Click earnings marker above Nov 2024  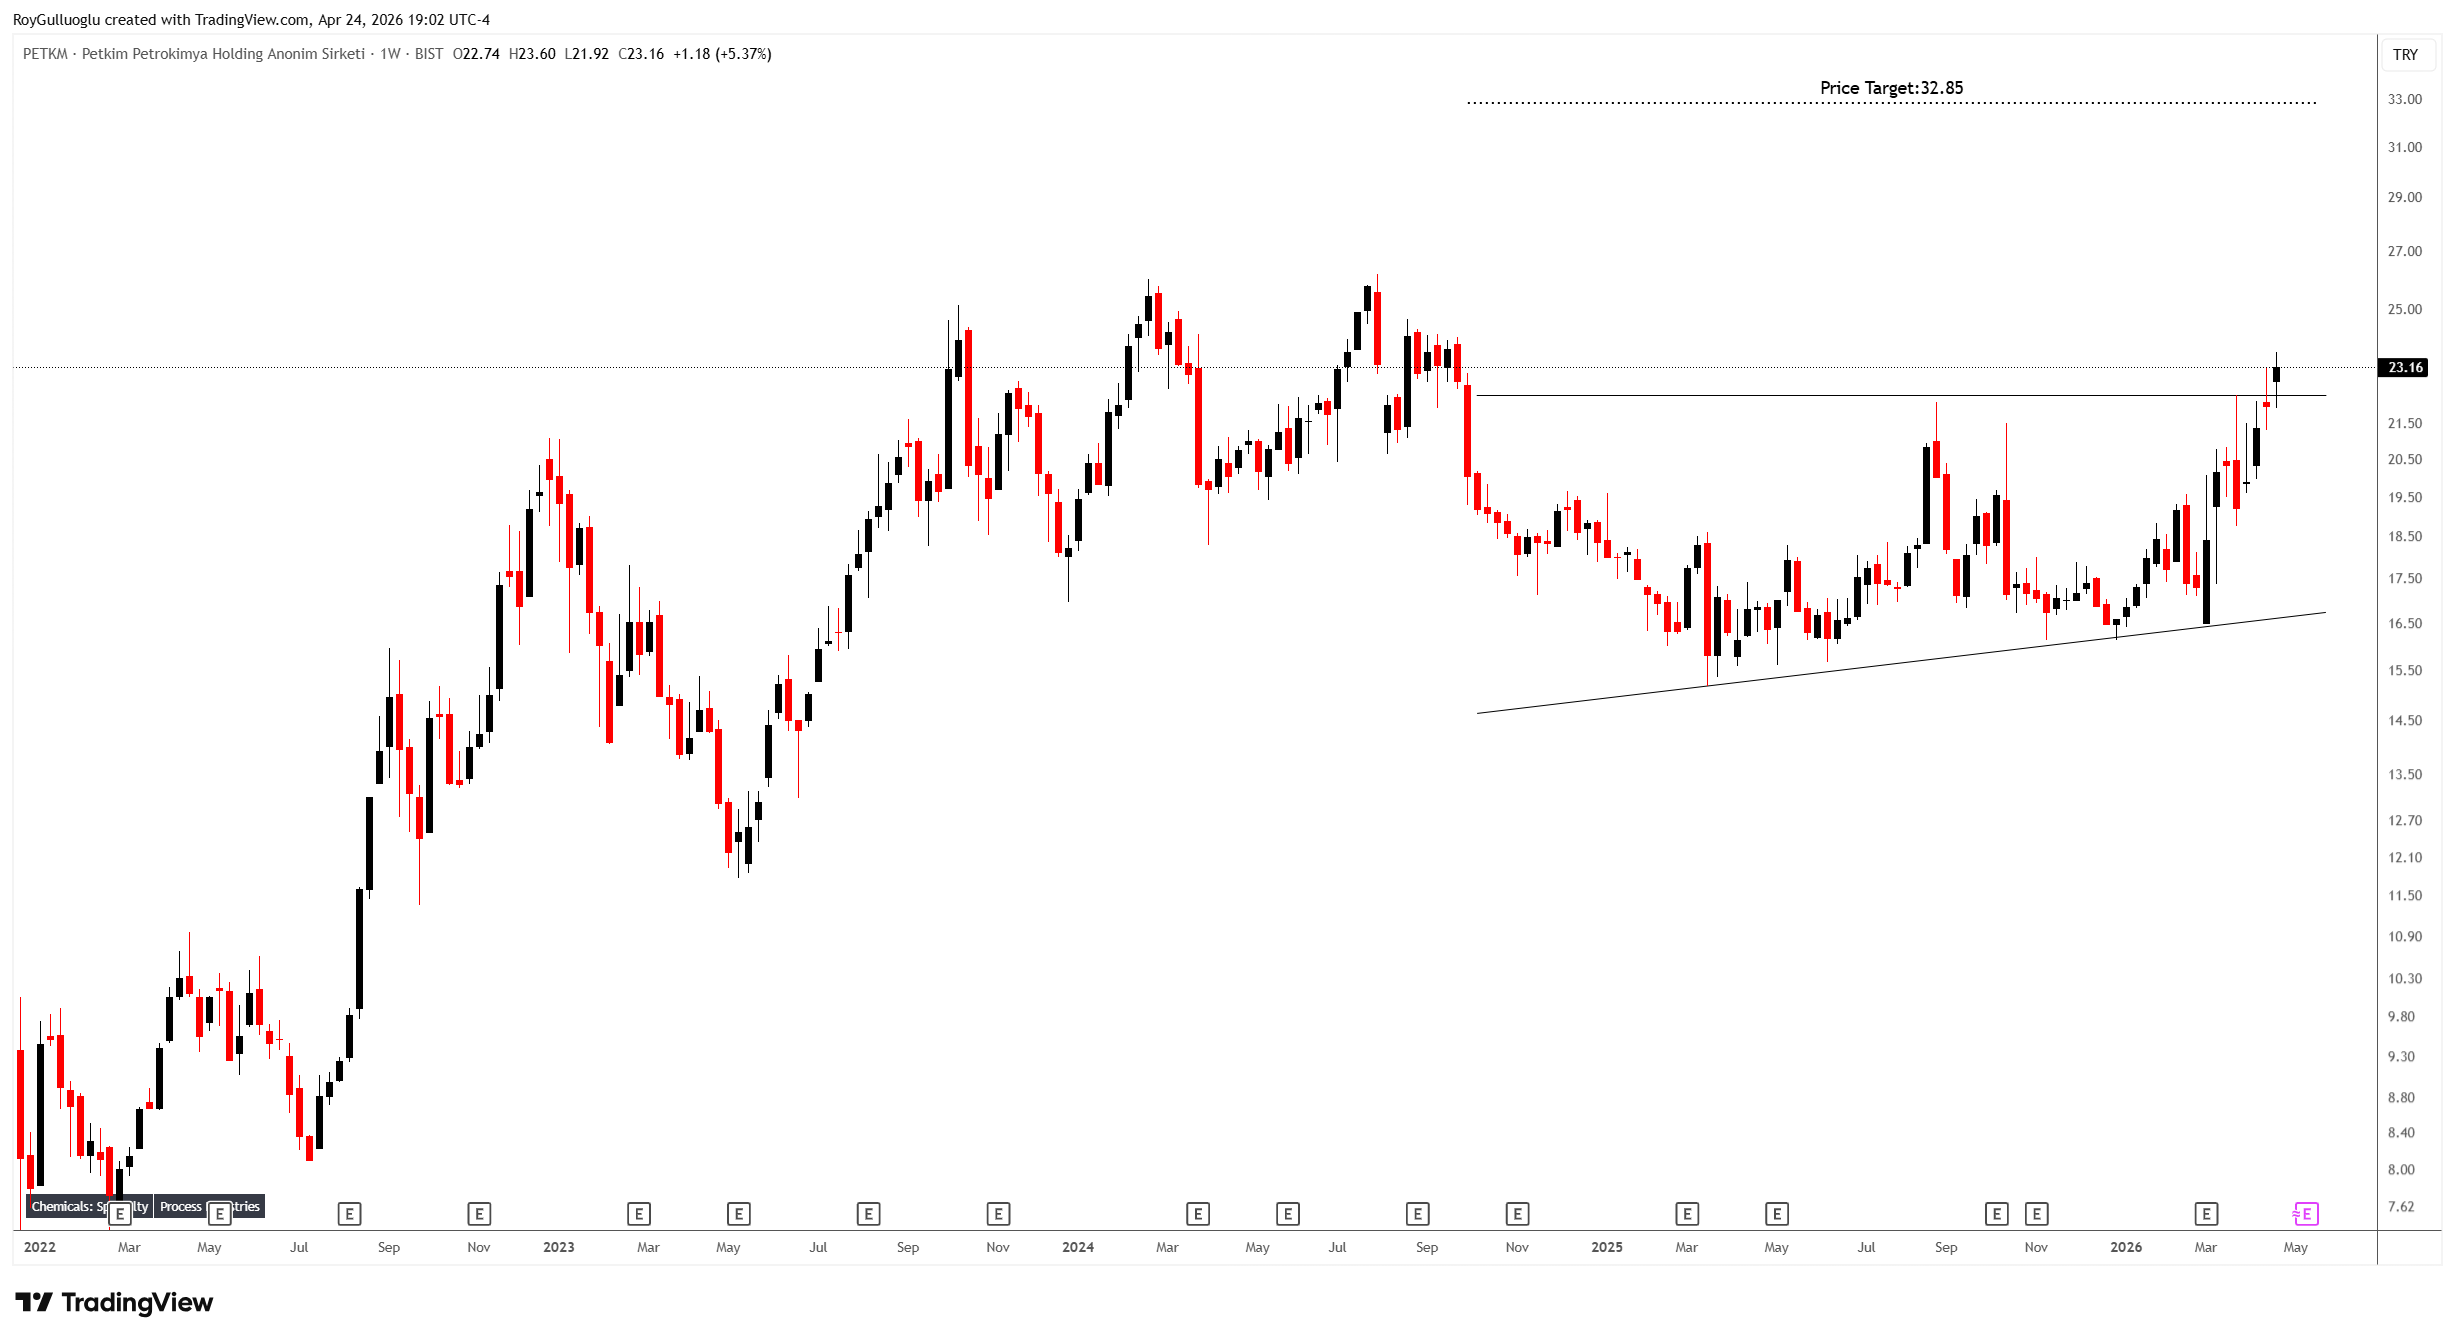[x=1517, y=1214]
